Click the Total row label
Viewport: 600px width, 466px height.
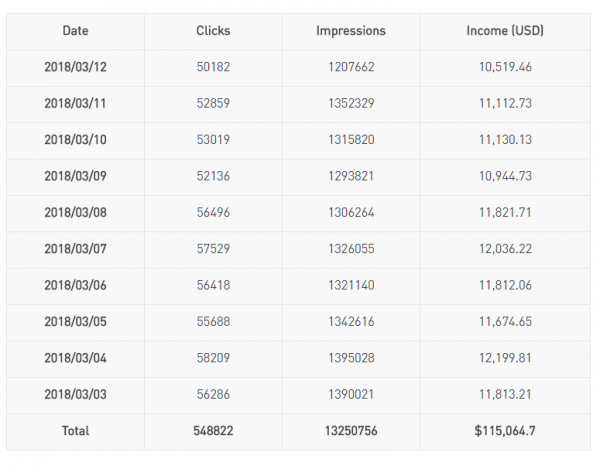point(75,431)
